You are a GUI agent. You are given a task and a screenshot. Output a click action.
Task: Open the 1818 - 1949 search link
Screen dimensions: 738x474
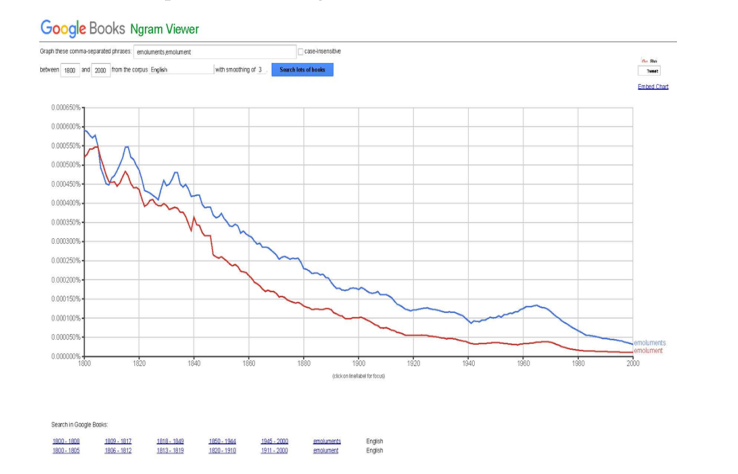point(170,441)
